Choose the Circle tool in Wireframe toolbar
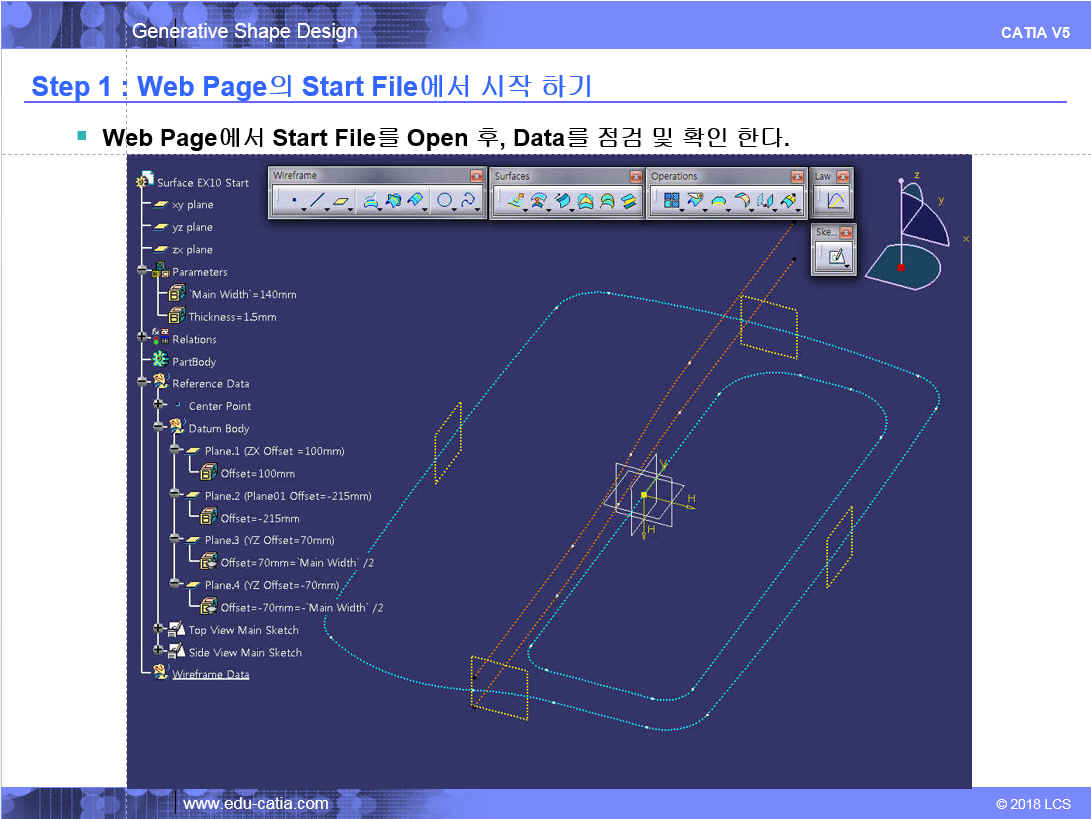 point(446,201)
